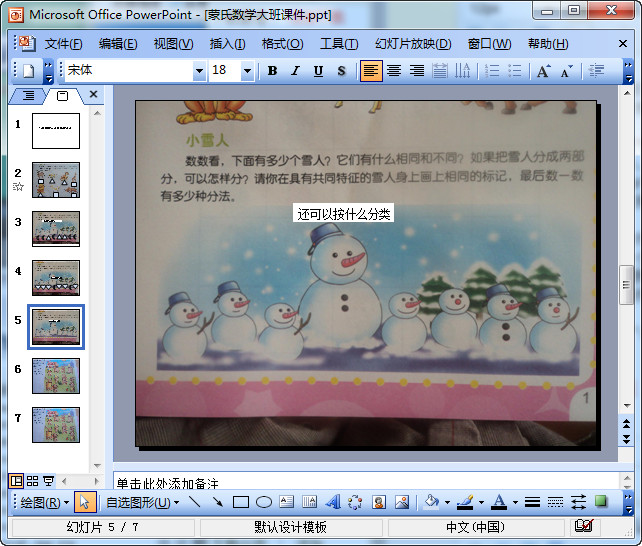Open 幻灯片放映(D) menu
Screen dimensions: 642x546
[413, 44]
